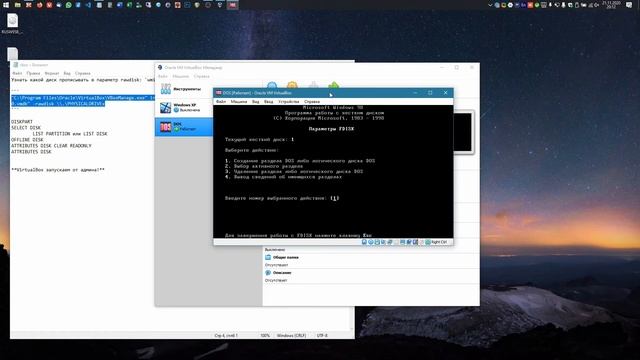640x360 pixels.
Task: Open Ввод menu in the DOS VM window
Action: point(269,101)
